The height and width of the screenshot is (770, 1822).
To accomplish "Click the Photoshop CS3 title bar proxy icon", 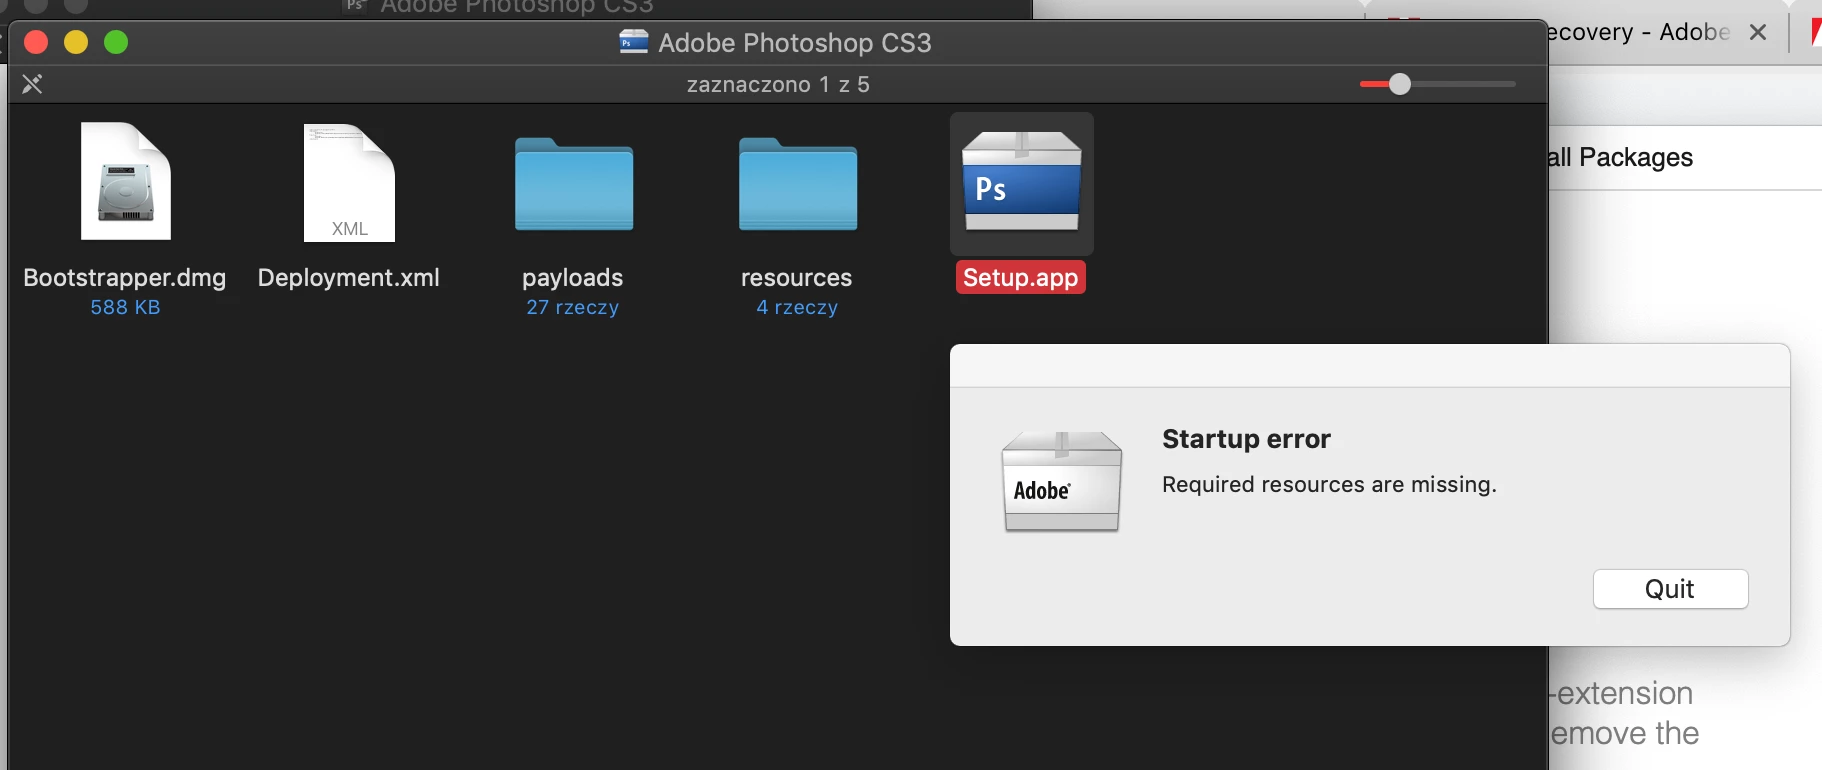I will click(633, 42).
